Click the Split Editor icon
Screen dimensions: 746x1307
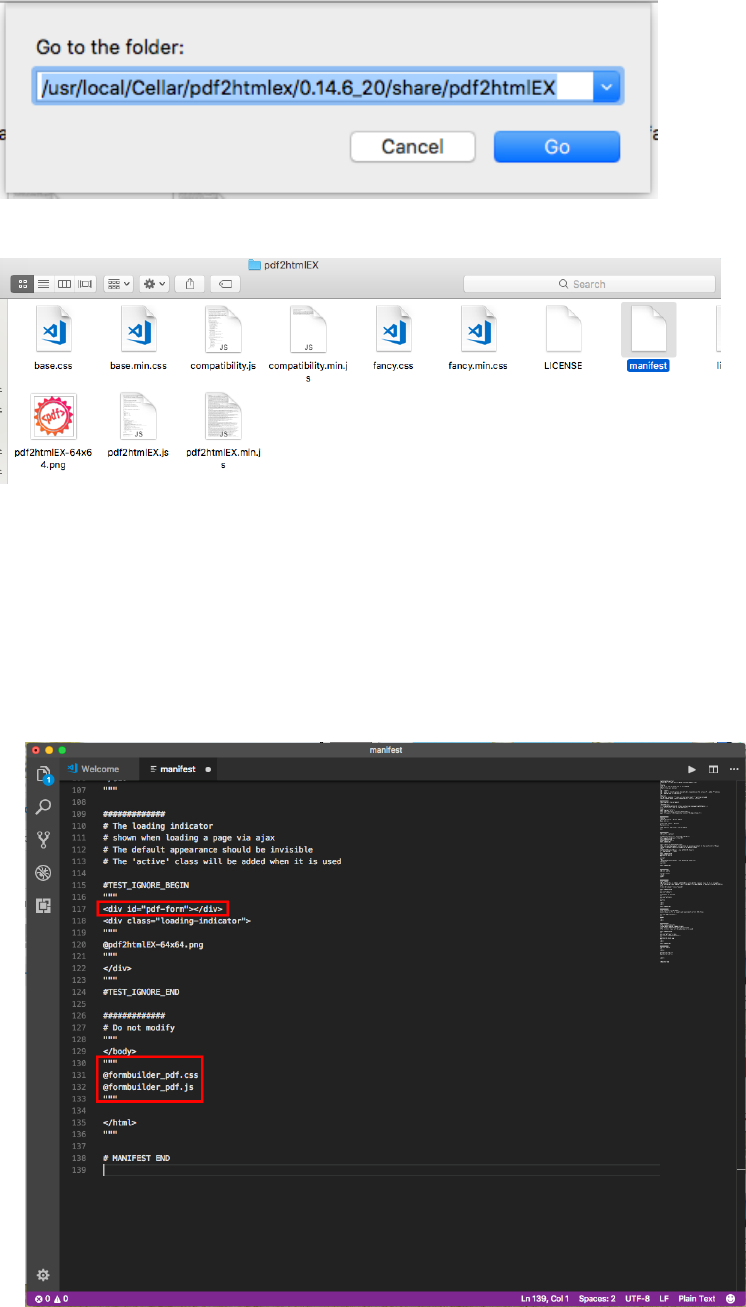tap(713, 770)
